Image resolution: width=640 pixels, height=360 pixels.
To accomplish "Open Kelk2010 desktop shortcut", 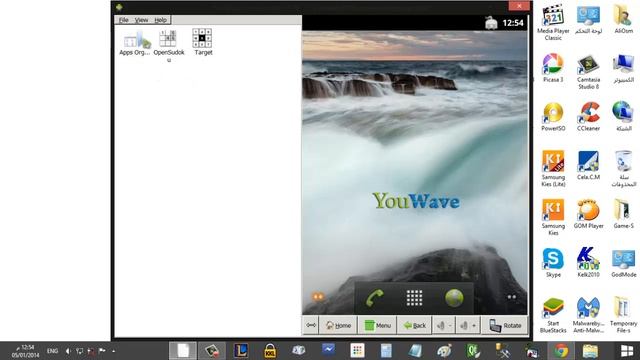I will (588, 262).
